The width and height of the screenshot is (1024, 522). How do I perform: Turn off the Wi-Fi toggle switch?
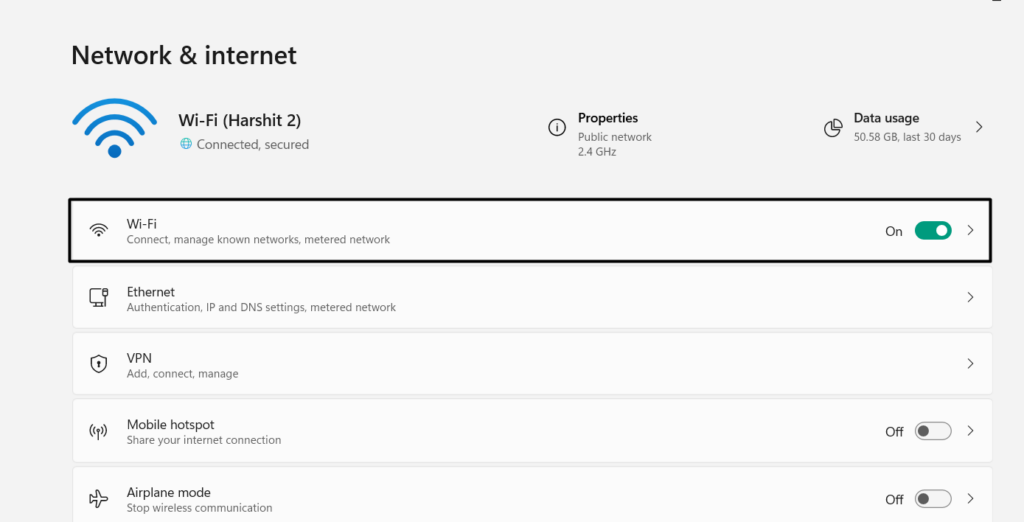(x=932, y=231)
